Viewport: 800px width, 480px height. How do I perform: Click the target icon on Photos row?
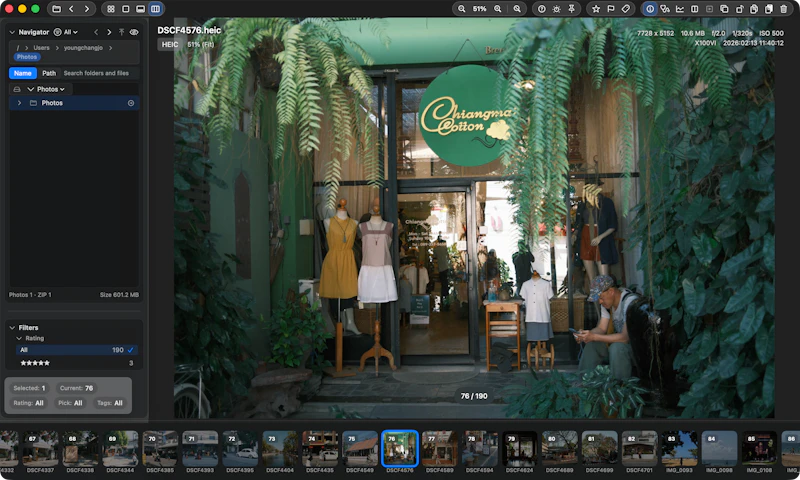click(131, 103)
